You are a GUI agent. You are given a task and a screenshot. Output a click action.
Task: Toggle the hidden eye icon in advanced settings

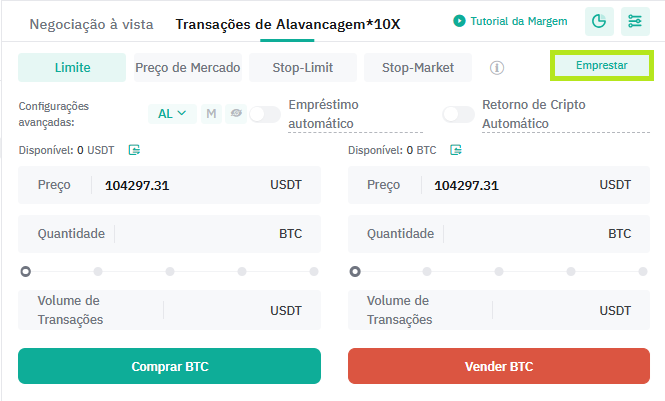pyautogui.click(x=236, y=114)
